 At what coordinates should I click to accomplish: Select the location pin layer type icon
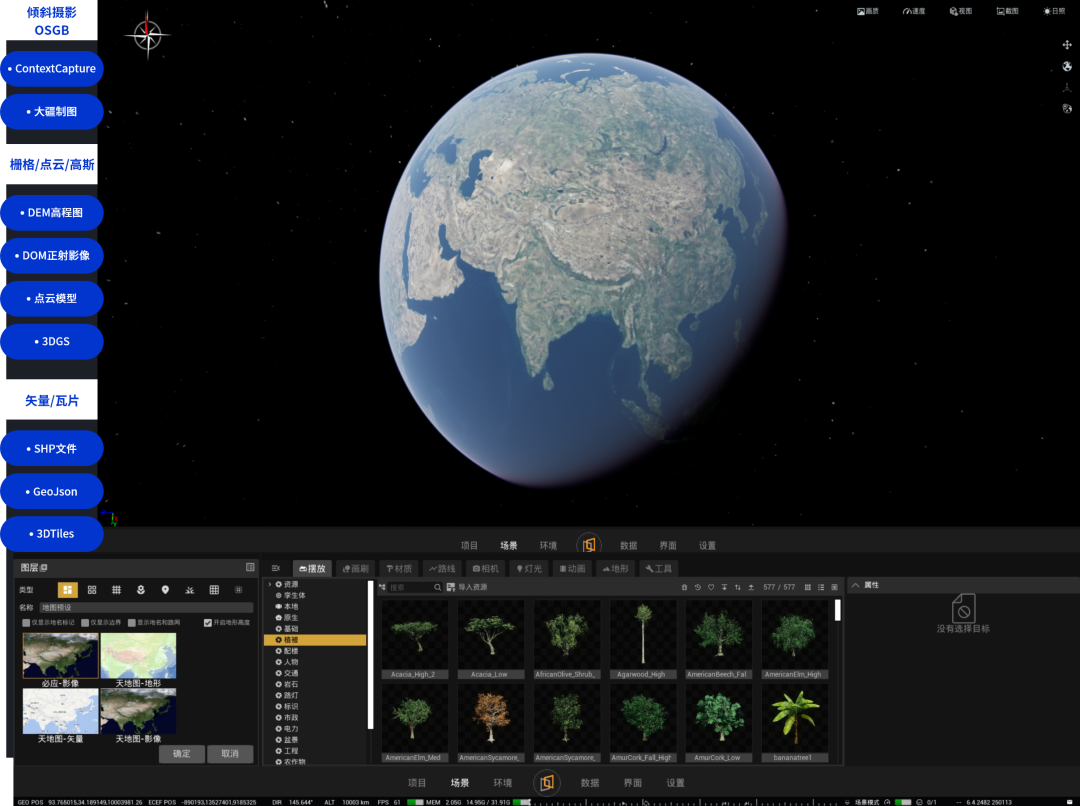pos(165,590)
